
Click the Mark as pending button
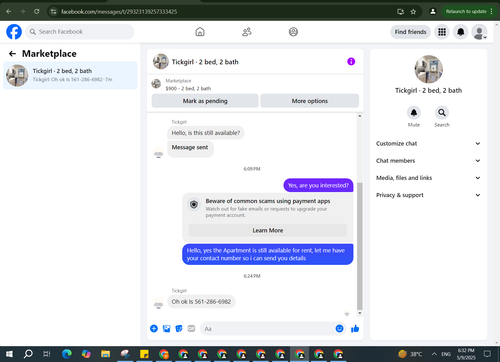click(205, 101)
